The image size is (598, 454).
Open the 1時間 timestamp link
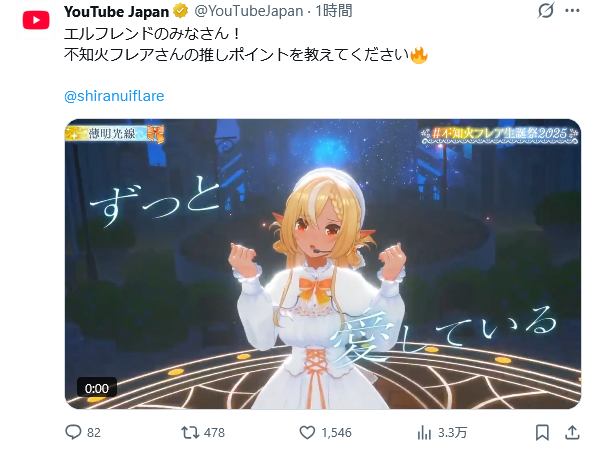pos(334,11)
